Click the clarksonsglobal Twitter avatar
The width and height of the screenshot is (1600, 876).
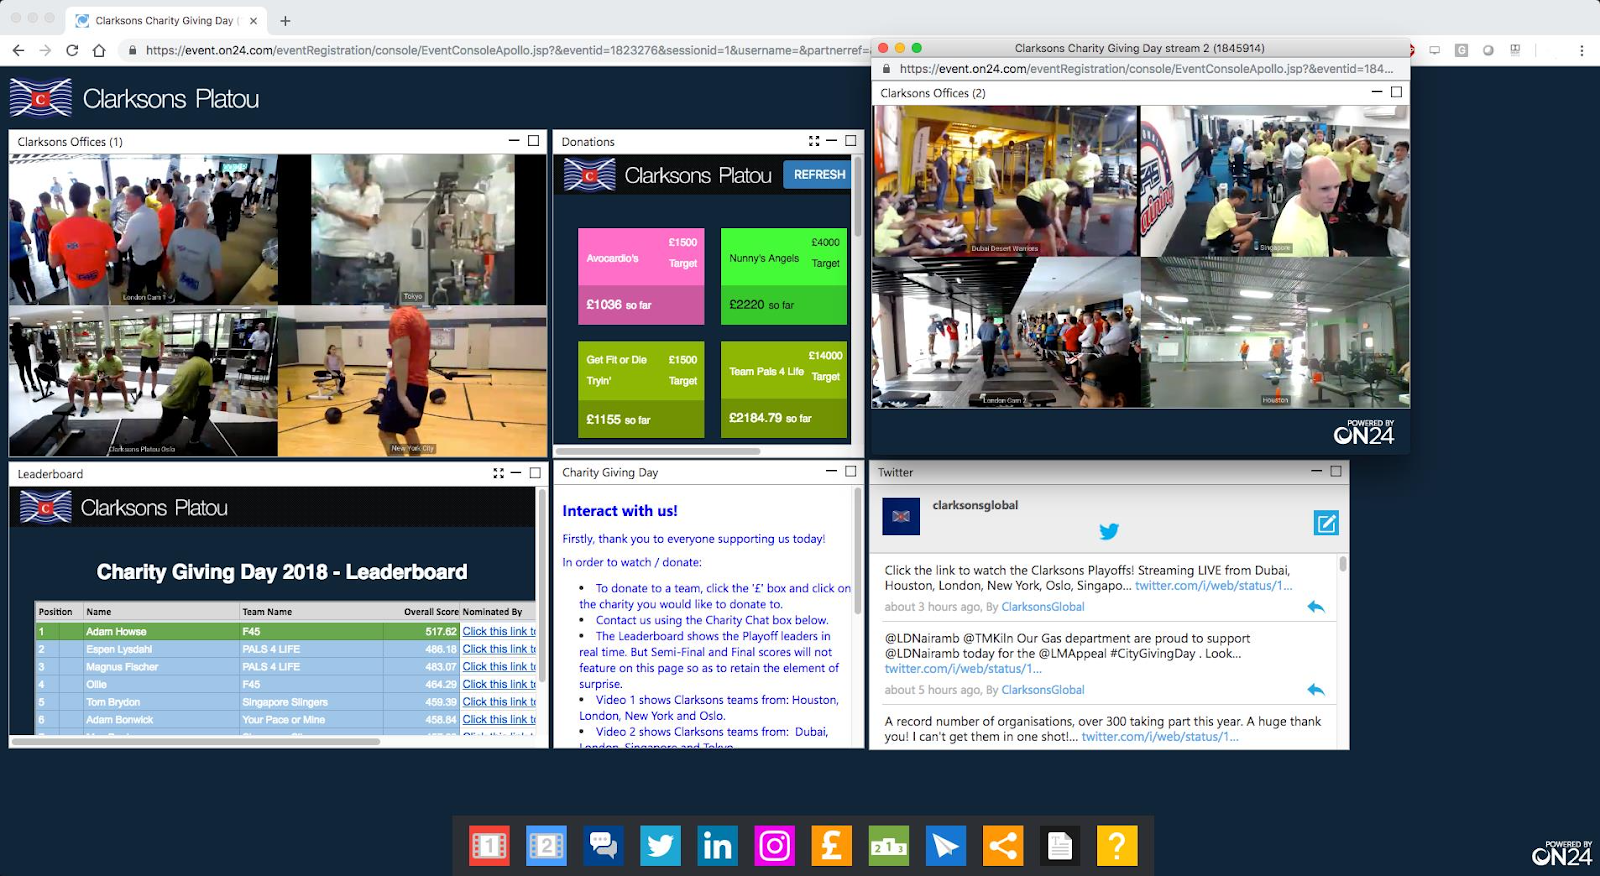(x=901, y=516)
